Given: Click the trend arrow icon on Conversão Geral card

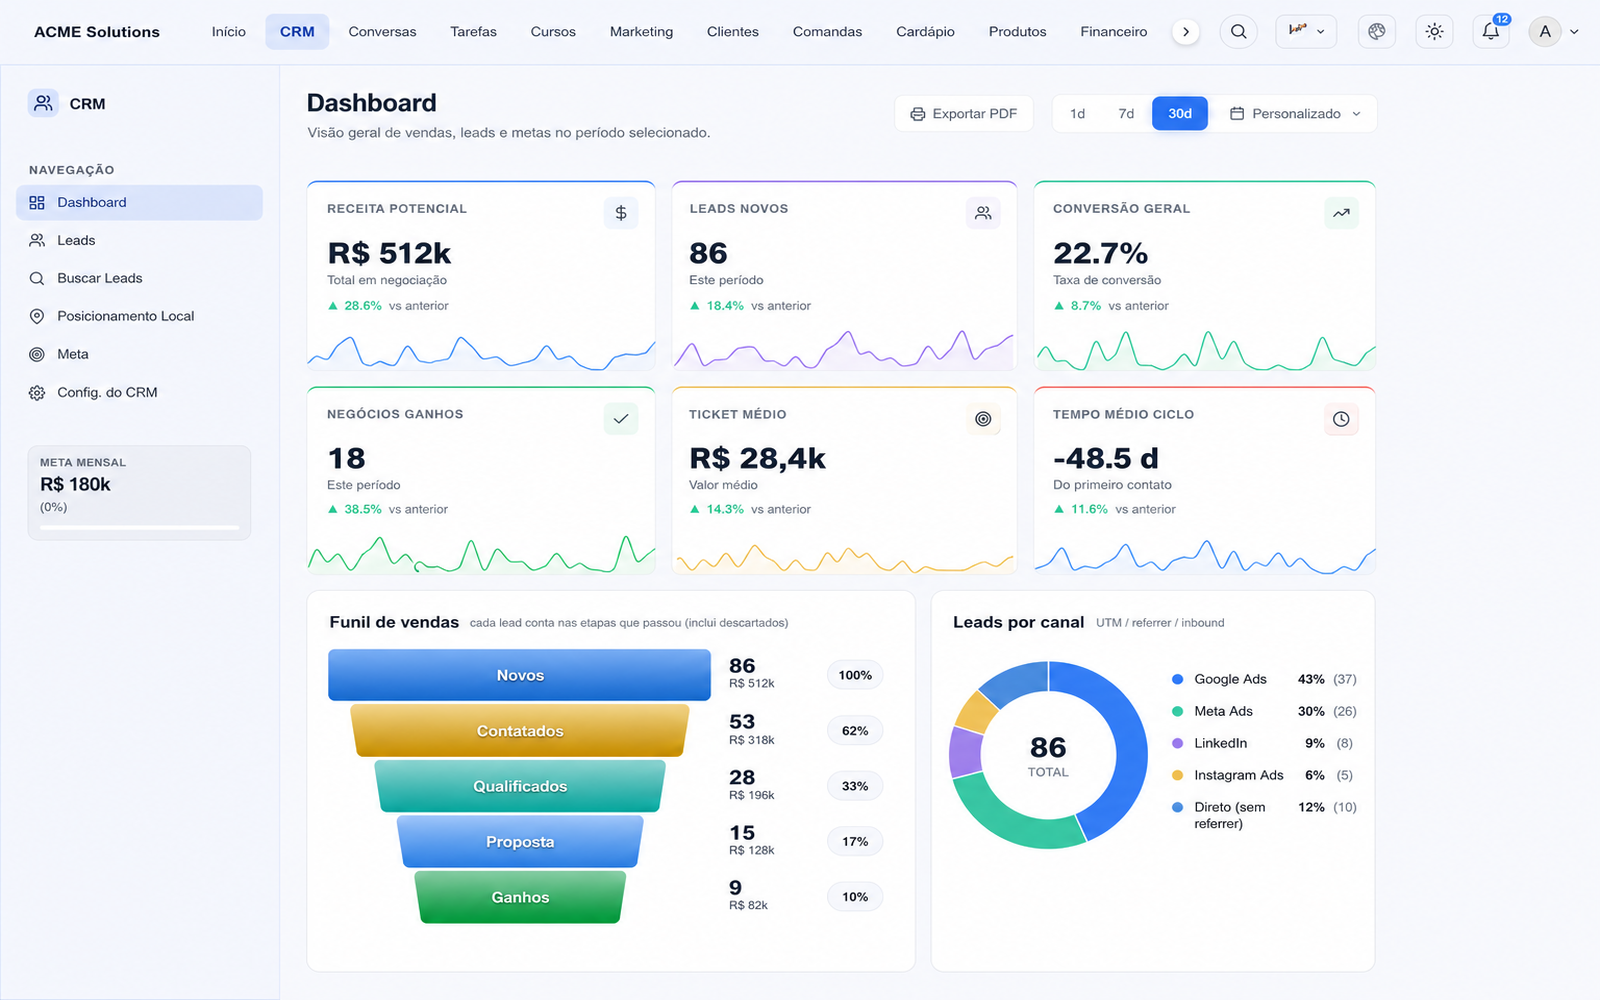Looking at the screenshot, I should (x=1341, y=213).
